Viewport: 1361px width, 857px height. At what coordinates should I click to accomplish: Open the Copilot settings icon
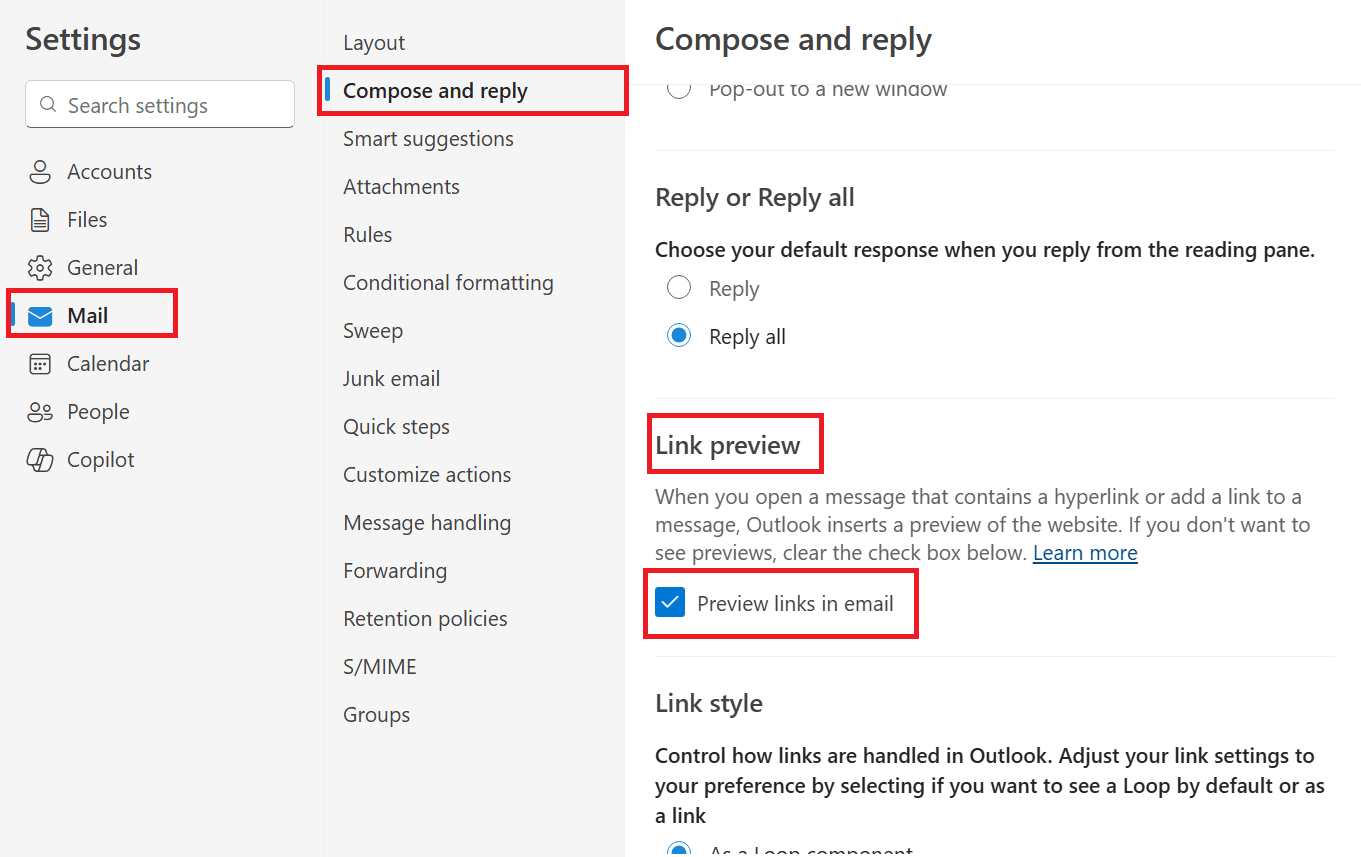40,459
